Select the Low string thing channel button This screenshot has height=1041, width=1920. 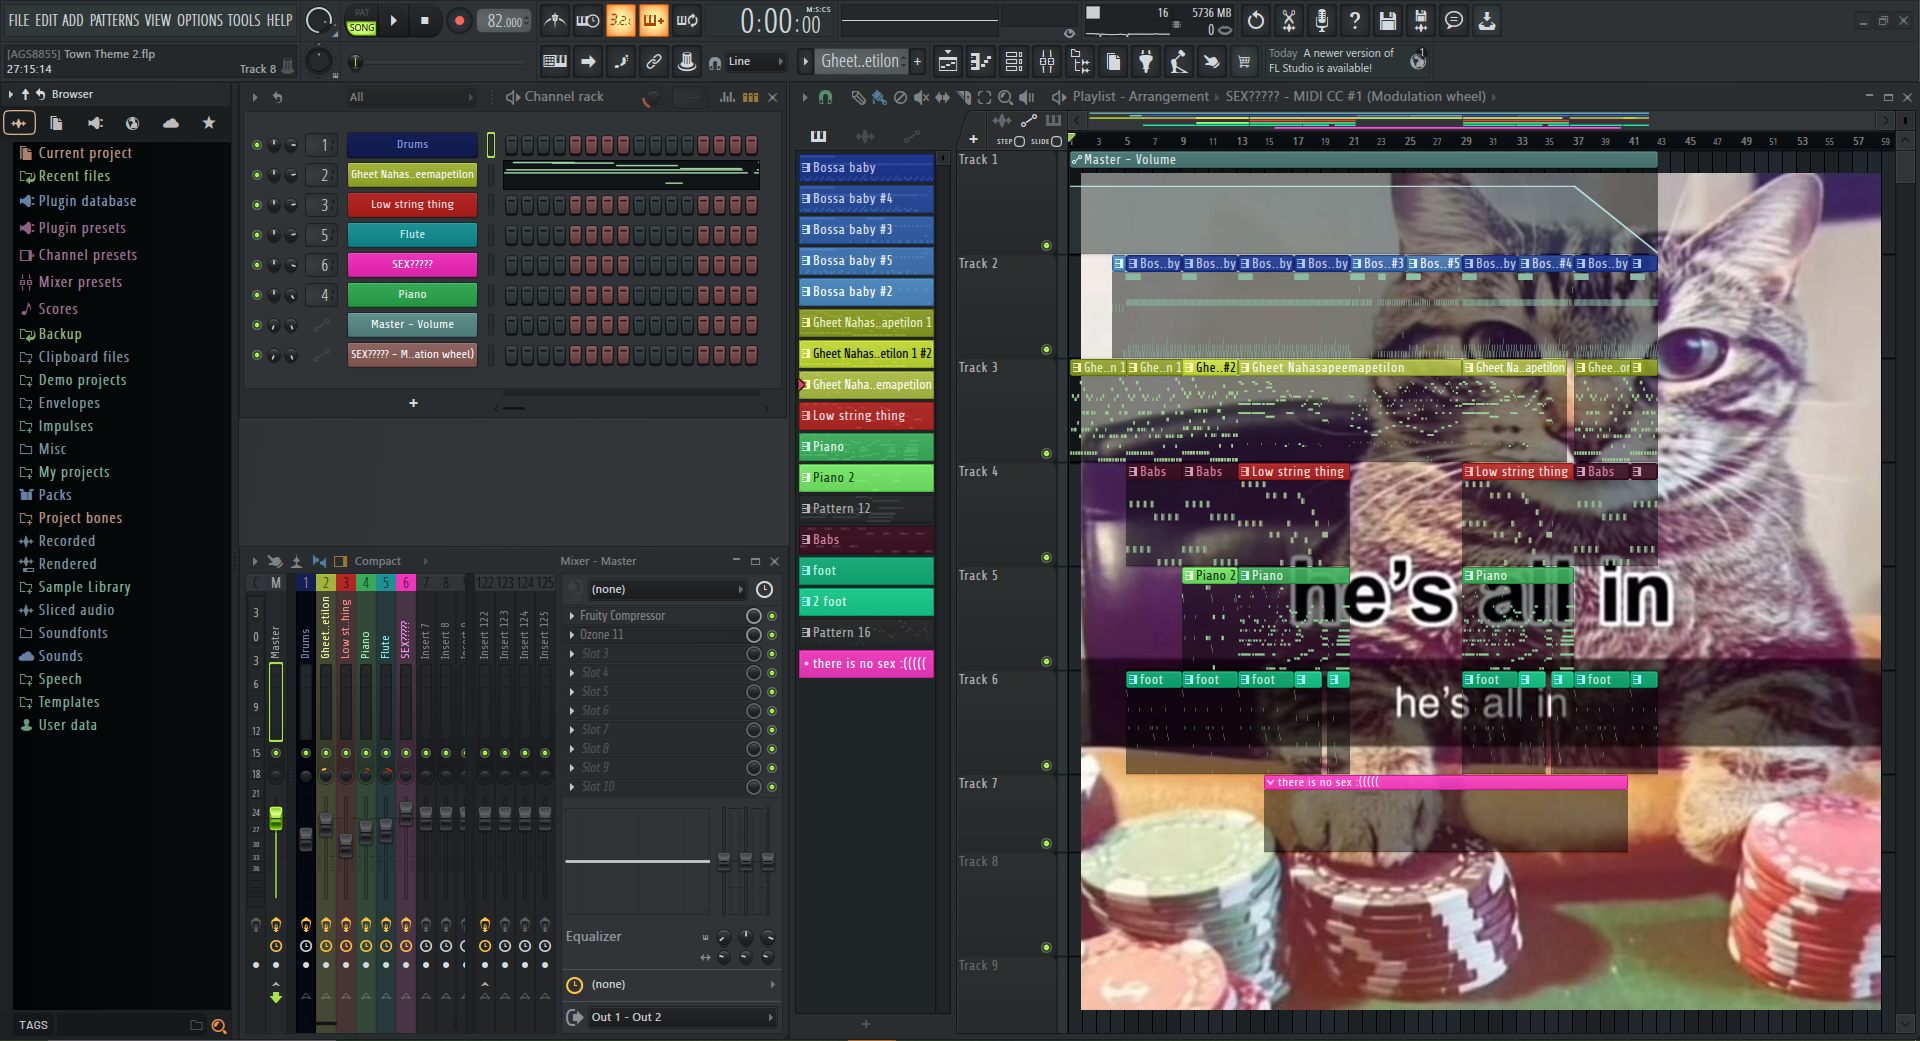[412, 205]
